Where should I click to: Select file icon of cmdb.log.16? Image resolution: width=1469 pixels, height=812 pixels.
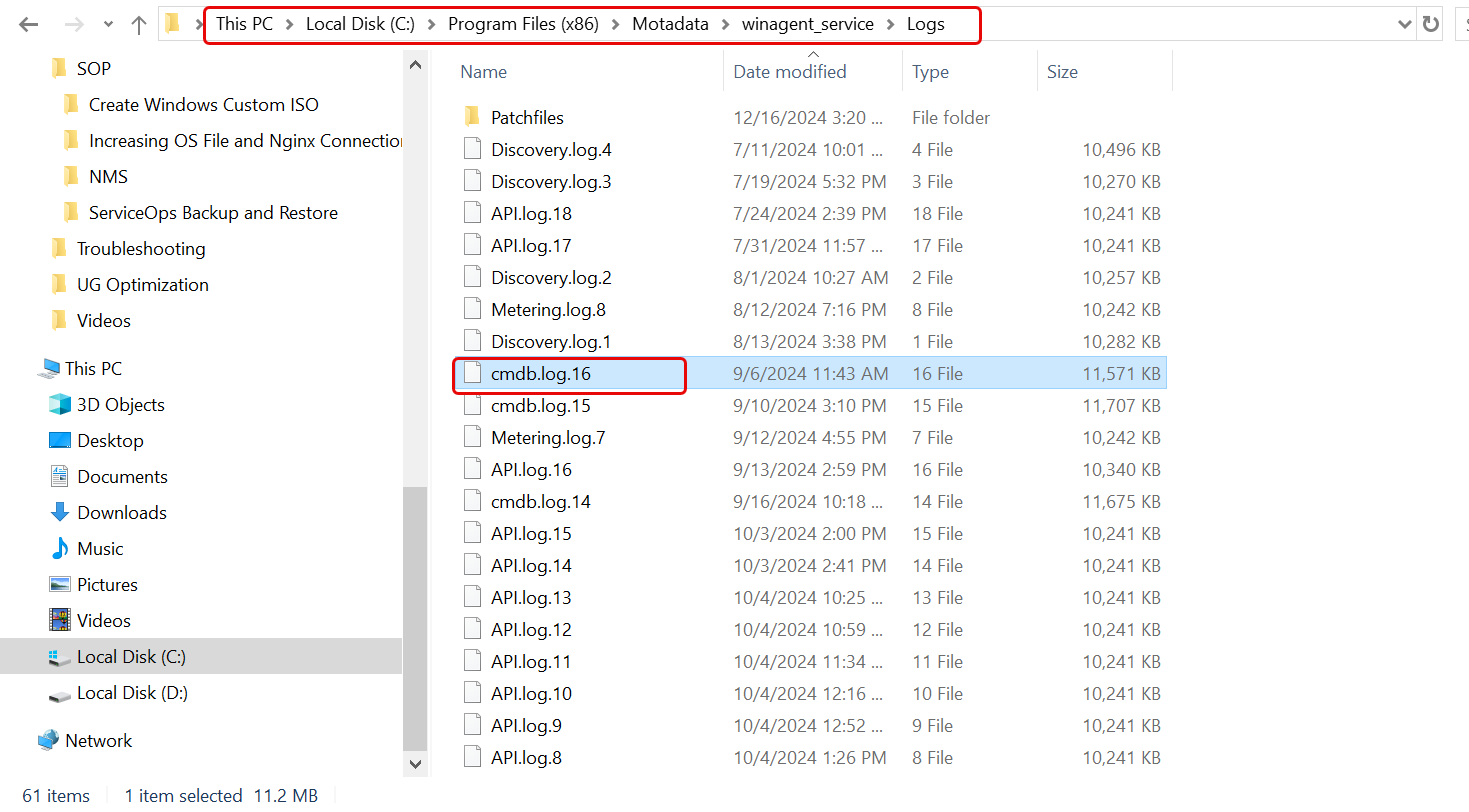click(473, 374)
